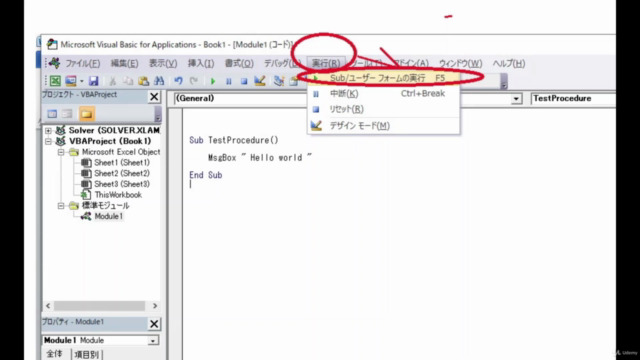The image size is (640, 360).
Task: Select Module1 in project tree
Action: coord(109,216)
